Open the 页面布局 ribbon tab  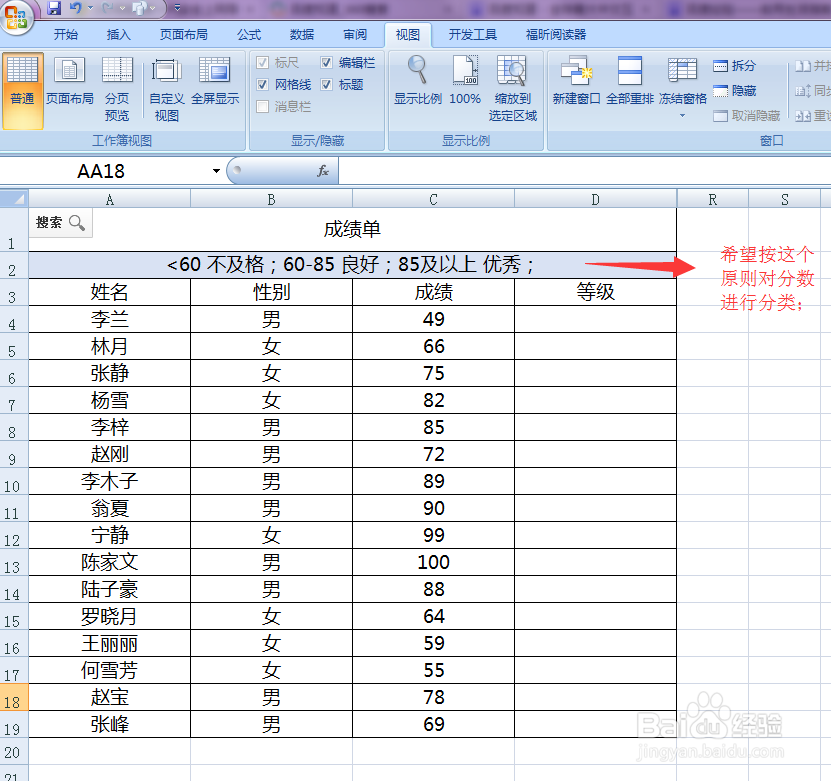click(x=183, y=35)
